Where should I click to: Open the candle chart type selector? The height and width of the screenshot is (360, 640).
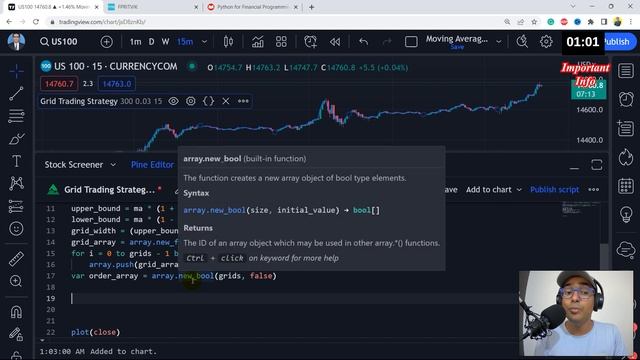click(228, 42)
